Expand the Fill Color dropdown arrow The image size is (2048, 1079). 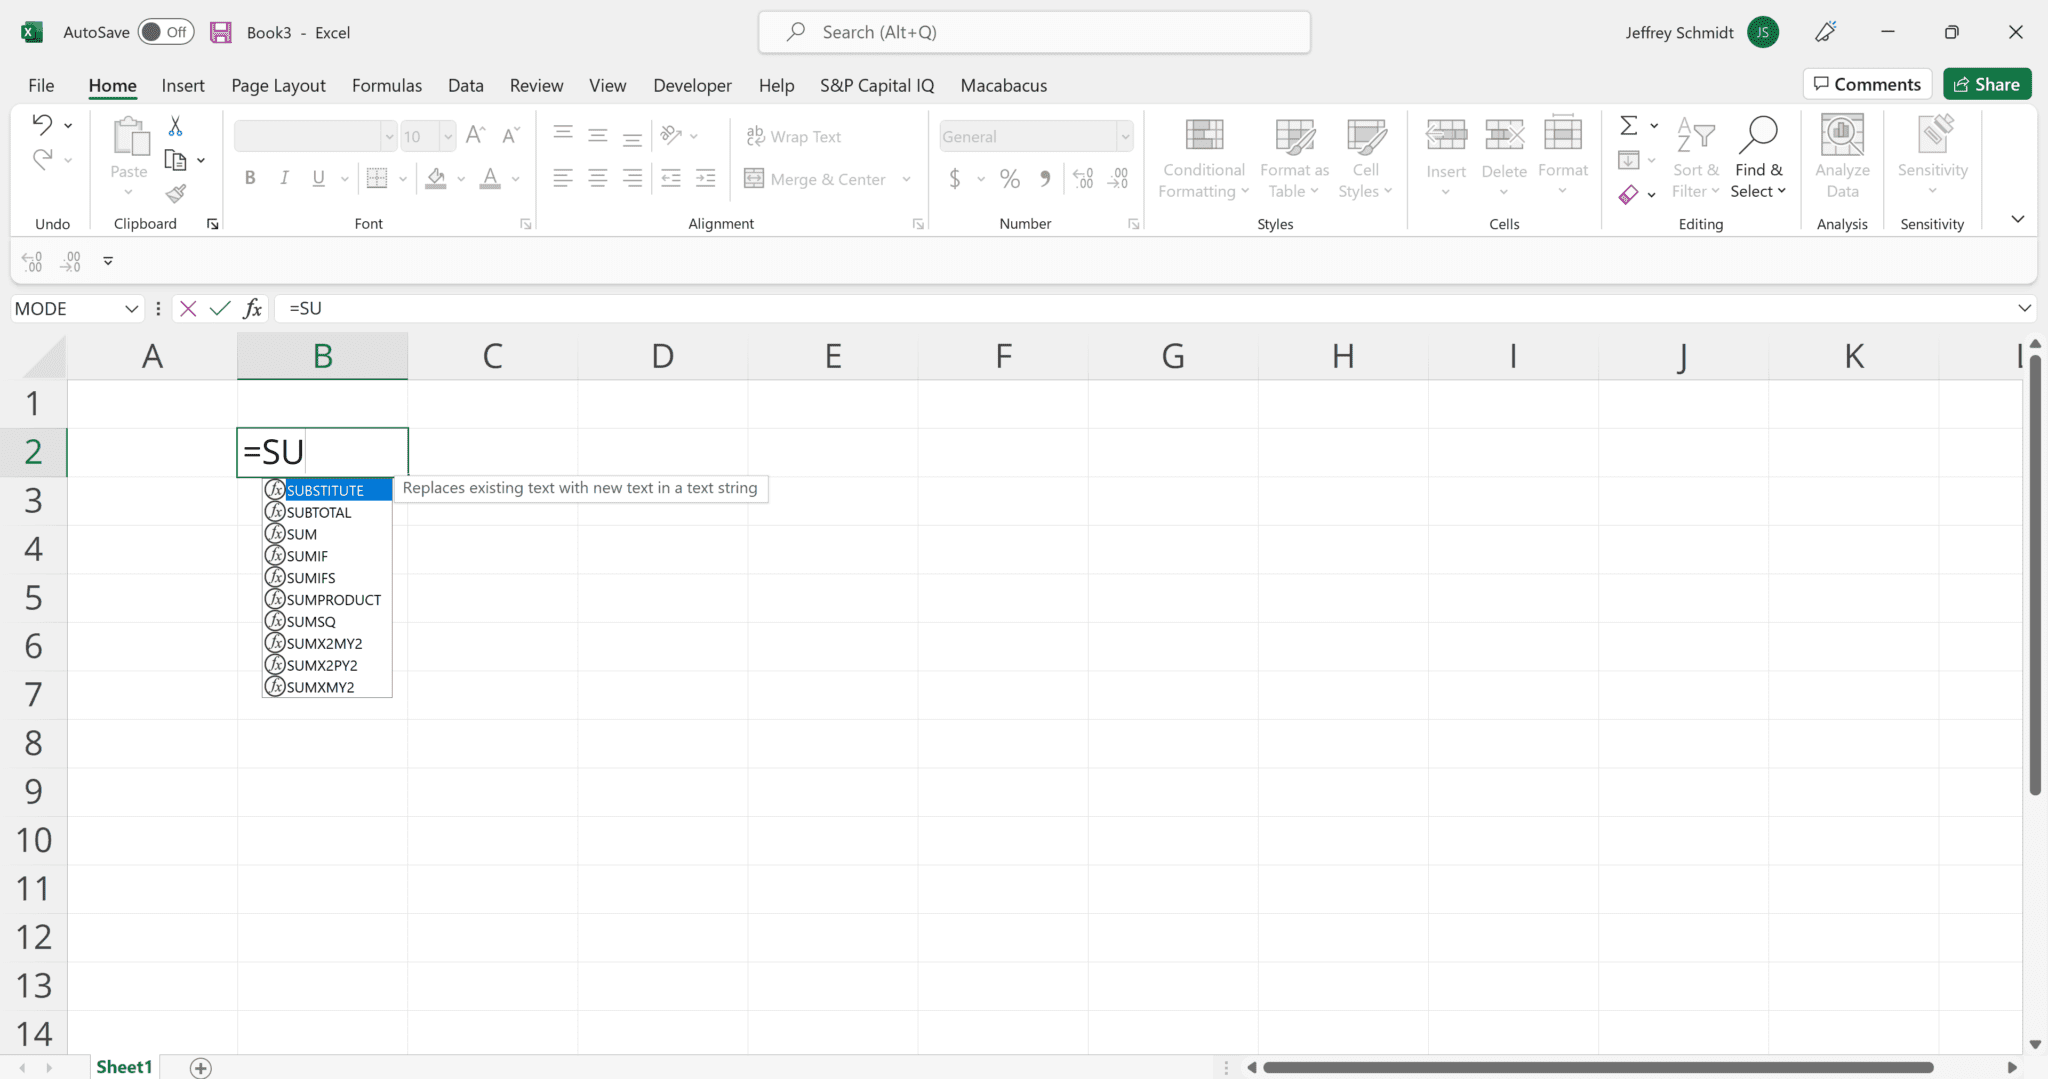(x=461, y=178)
